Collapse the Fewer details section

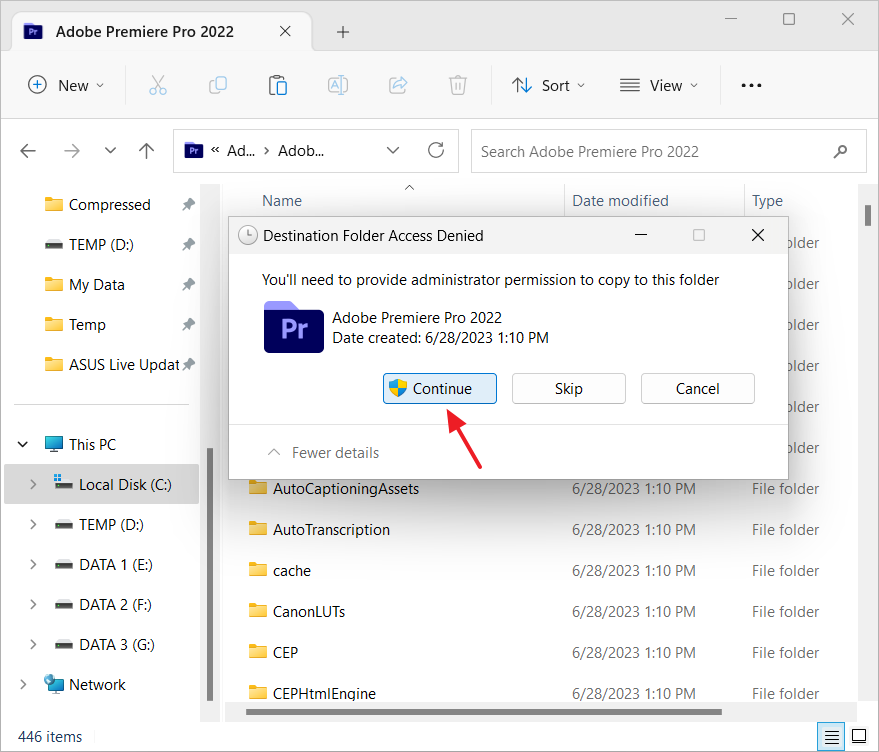323,453
